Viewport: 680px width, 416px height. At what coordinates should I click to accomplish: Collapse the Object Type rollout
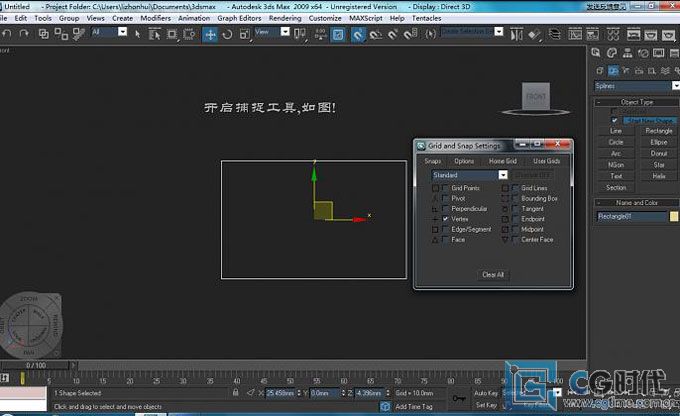click(x=637, y=102)
